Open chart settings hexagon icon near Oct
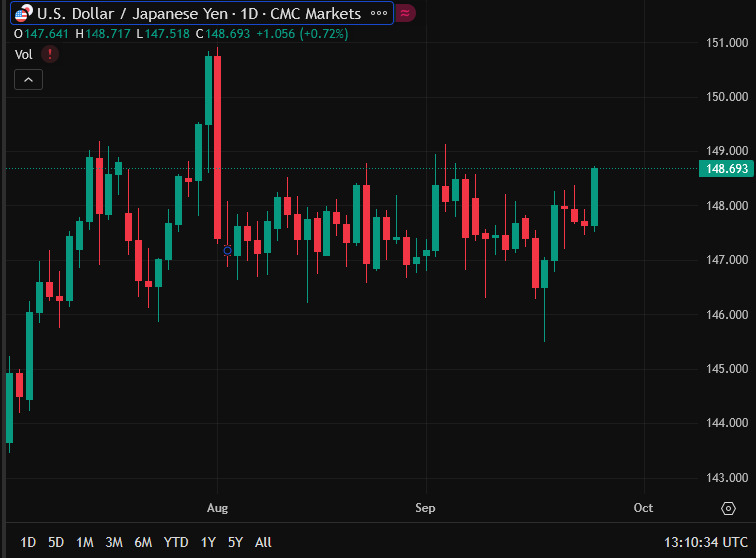This screenshot has width=756, height=558. [x=727, y=508]
